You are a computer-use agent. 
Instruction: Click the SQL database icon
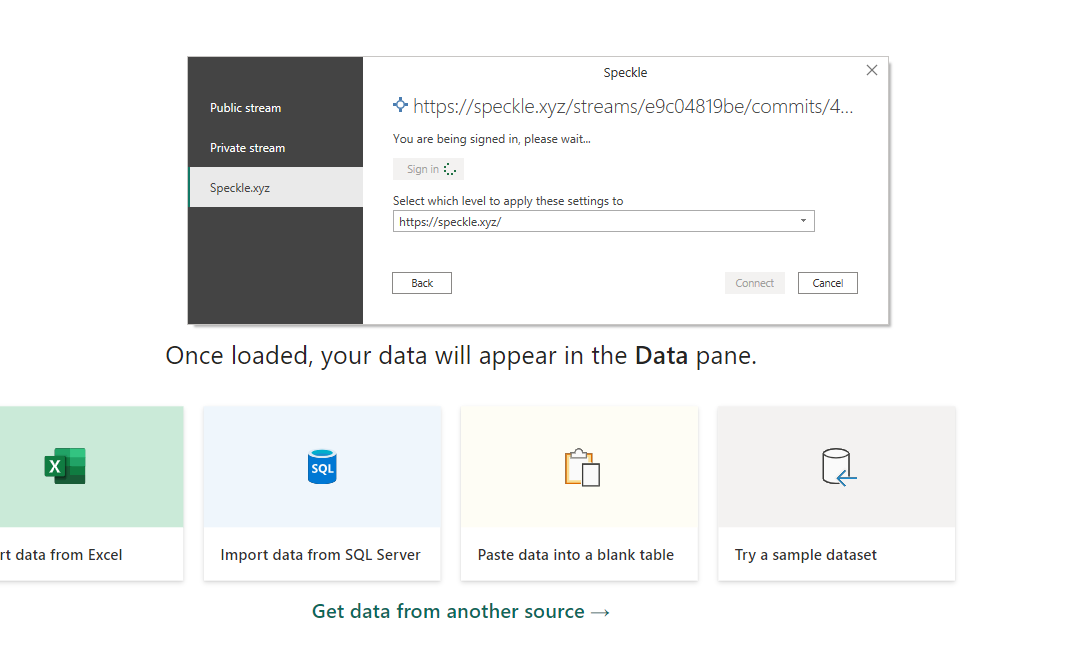[322, 467]
